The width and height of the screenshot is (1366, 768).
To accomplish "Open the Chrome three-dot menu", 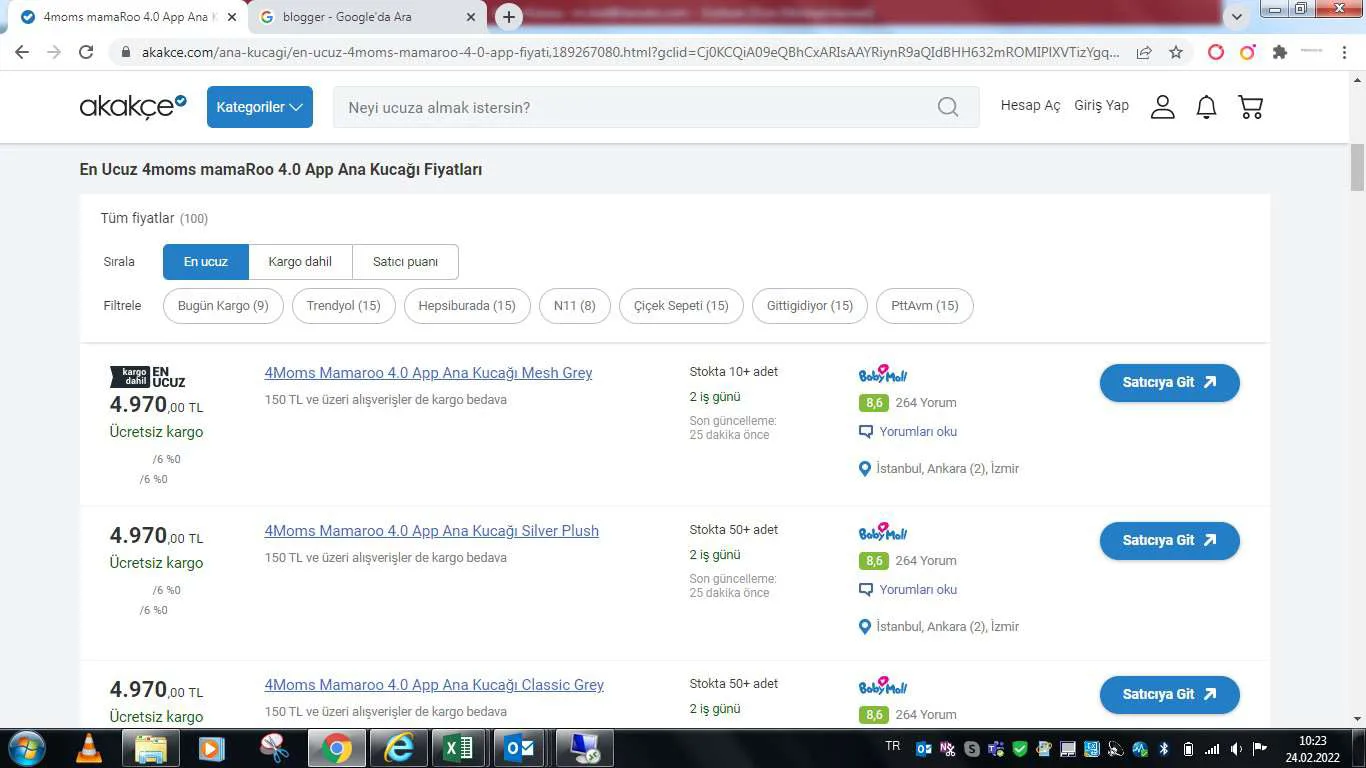I will tap(1346, 52).
